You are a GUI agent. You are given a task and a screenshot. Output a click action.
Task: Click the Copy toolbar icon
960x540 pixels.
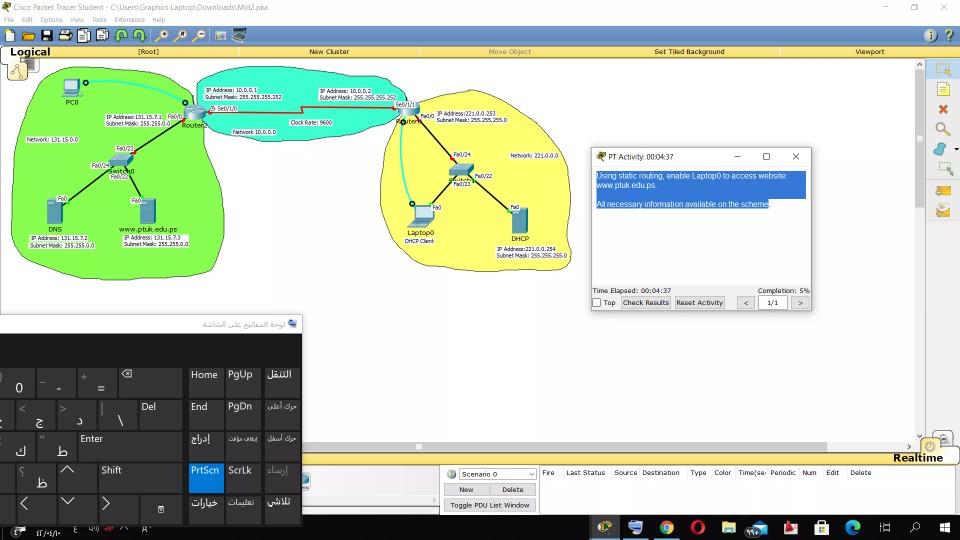tap(84, 36)
